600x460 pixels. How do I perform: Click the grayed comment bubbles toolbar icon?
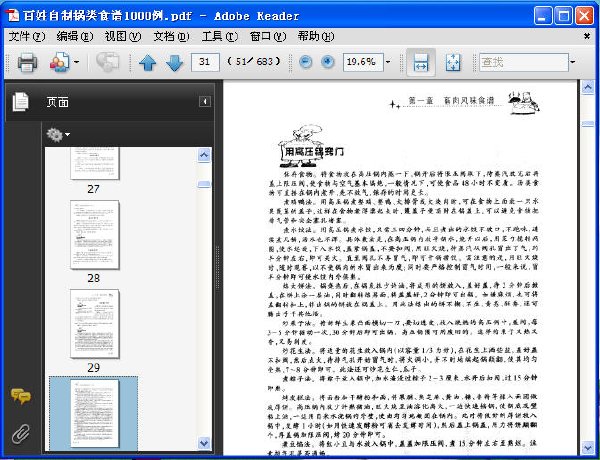point(108,62)
